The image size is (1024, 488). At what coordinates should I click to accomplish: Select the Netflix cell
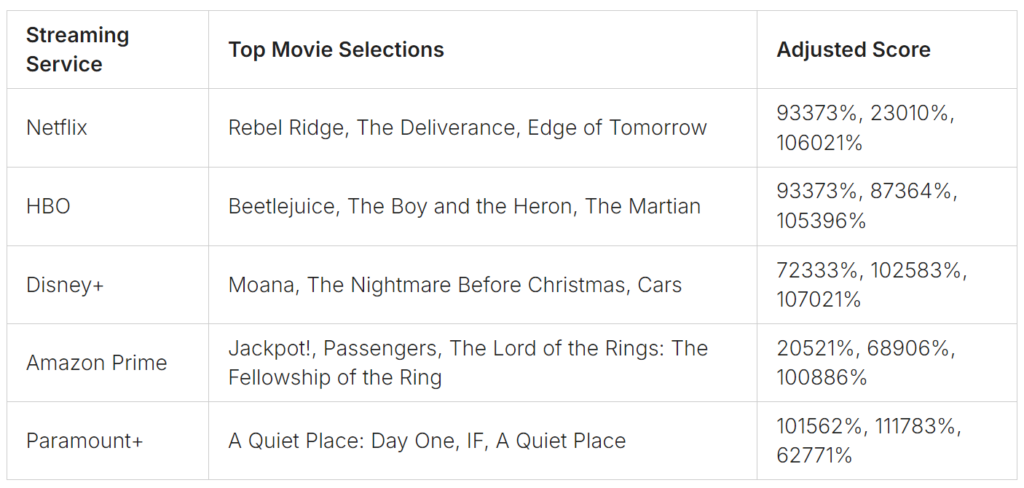pyautogui.click(x=108, y=128)
